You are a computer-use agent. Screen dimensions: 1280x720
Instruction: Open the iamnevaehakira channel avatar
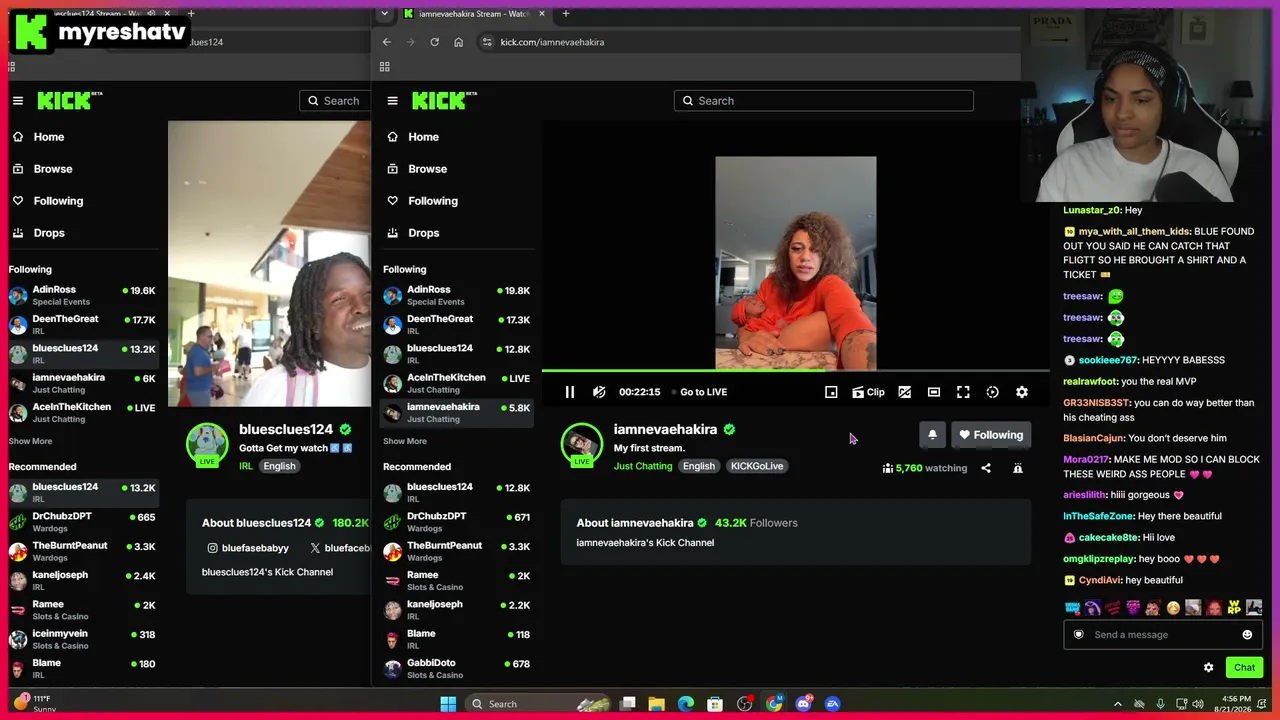tap(582, 445)
